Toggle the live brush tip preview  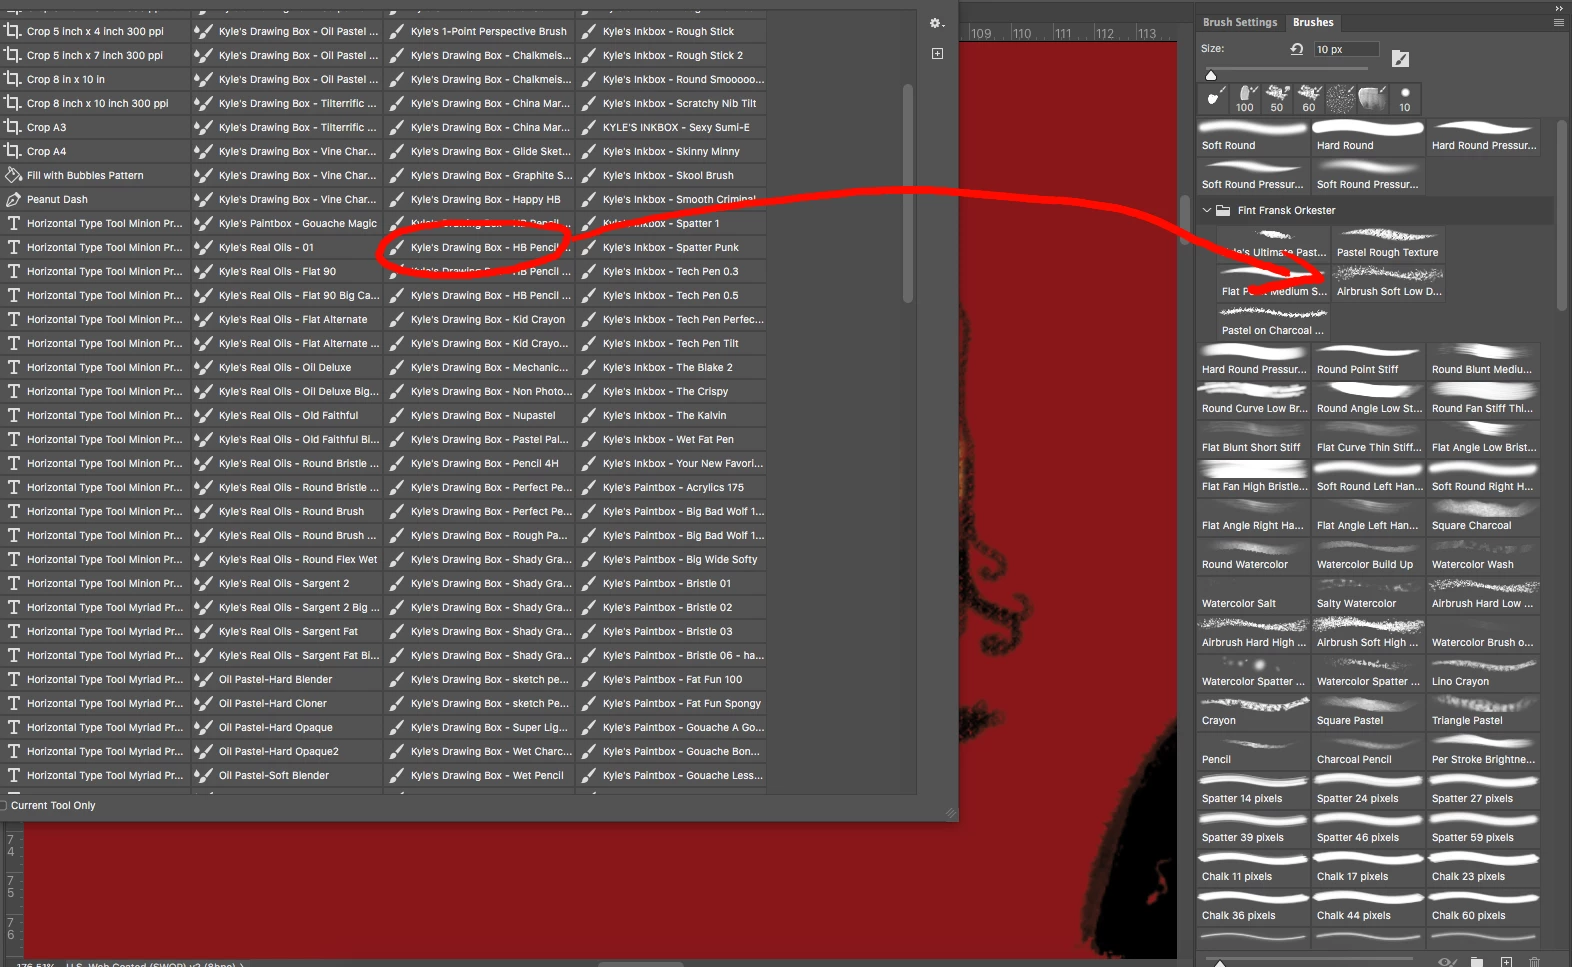[x=1400, y=59]
